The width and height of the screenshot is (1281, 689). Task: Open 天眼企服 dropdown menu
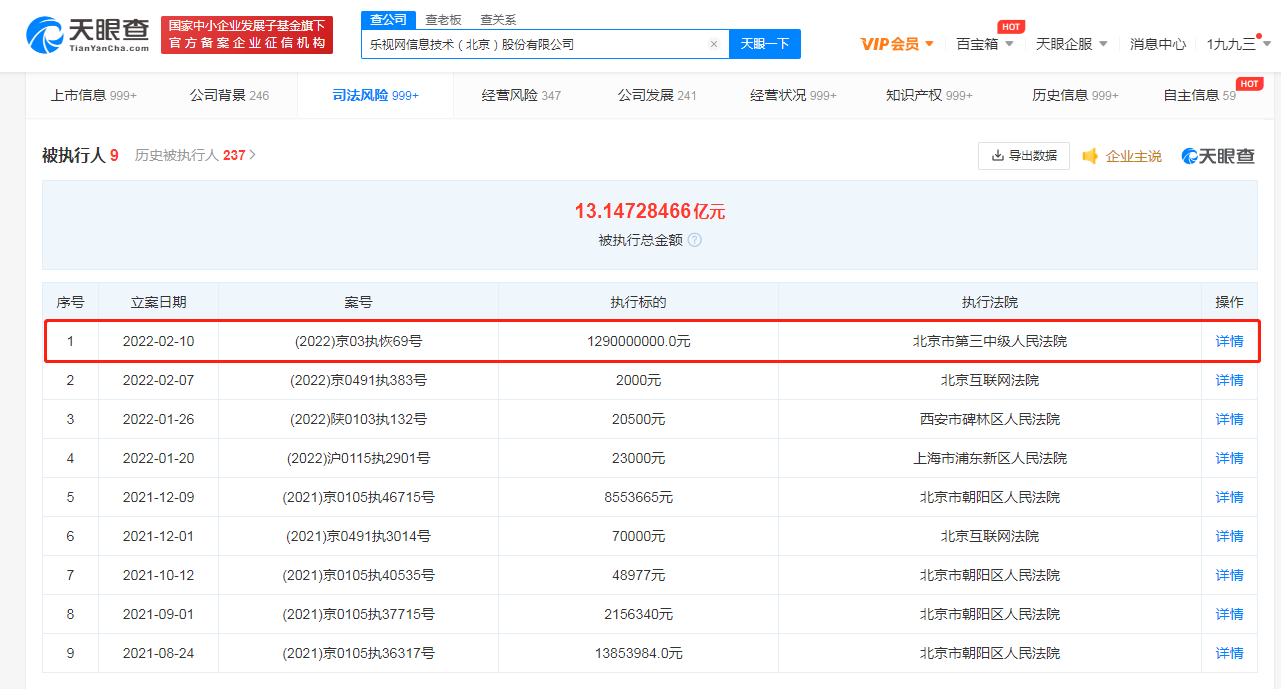pyautogui.click(x=1071, y=44)
